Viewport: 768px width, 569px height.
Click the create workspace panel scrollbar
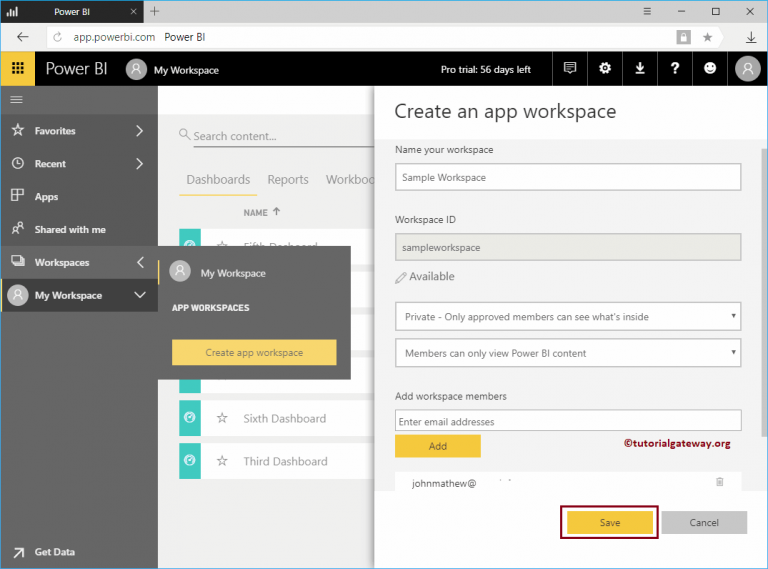click(764, 292)
